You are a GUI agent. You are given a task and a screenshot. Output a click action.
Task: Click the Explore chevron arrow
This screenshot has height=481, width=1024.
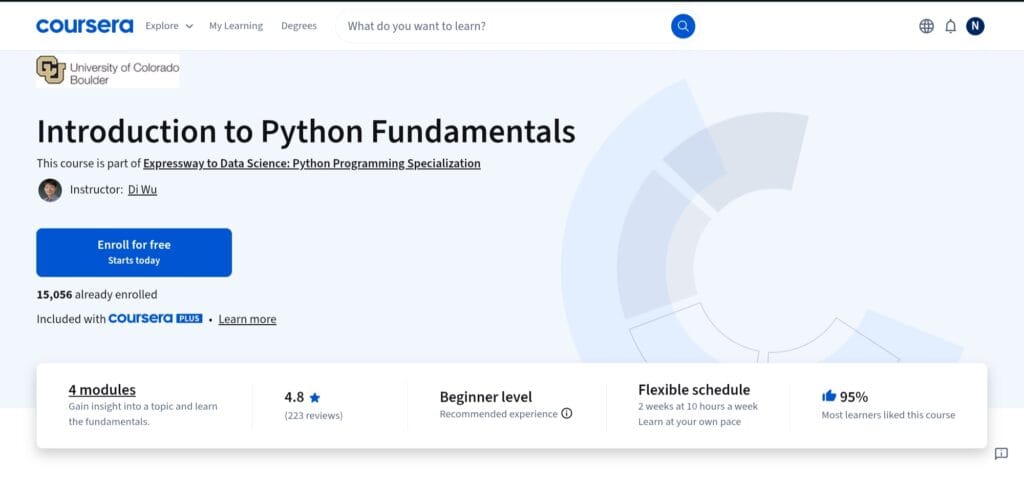point(189,26)
